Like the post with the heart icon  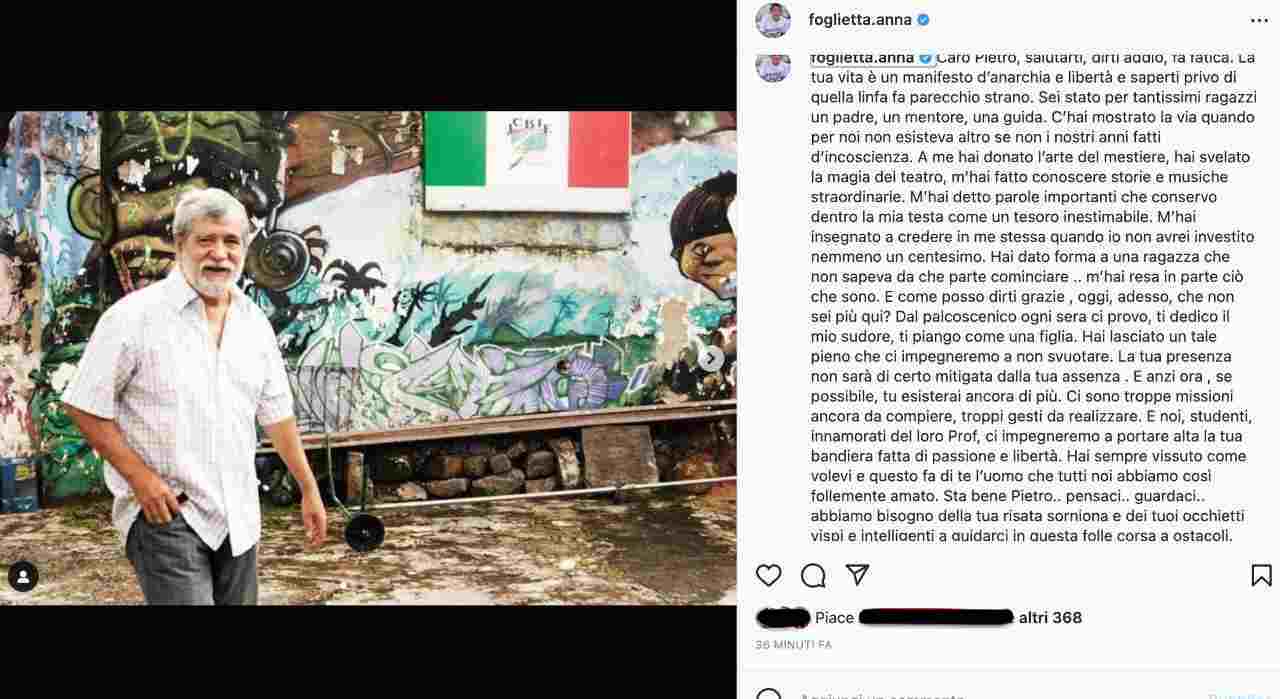coord(768,575)
